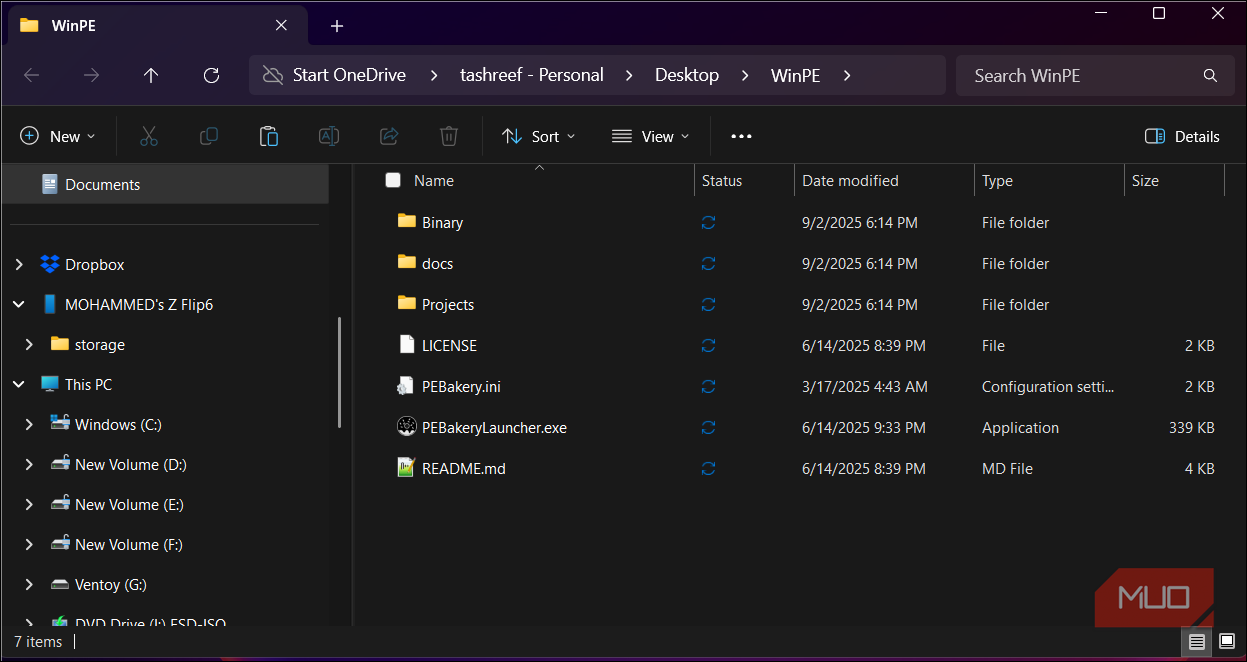Click the Rename icon in toolbar
The width and height of the screenshot is (1247, 662).
[x=329, y=136]
